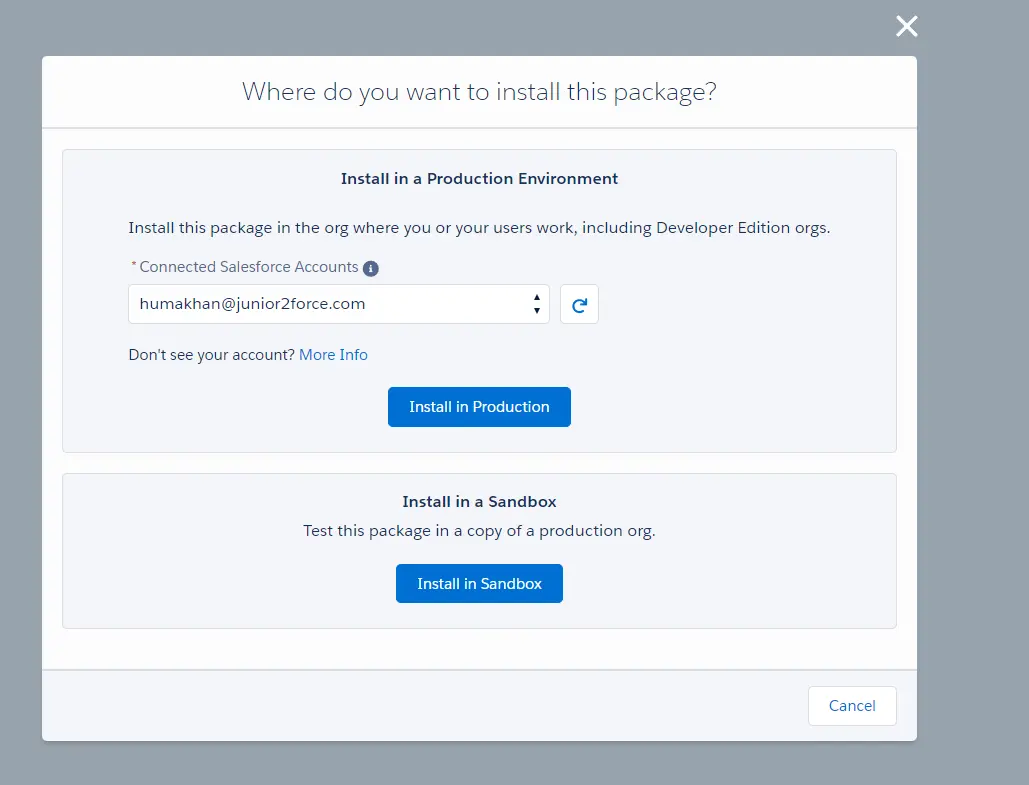Viewport: 1029px width, 785px height.
Task: Click the up/down arrows on the account selector
Action: [537, 304]
